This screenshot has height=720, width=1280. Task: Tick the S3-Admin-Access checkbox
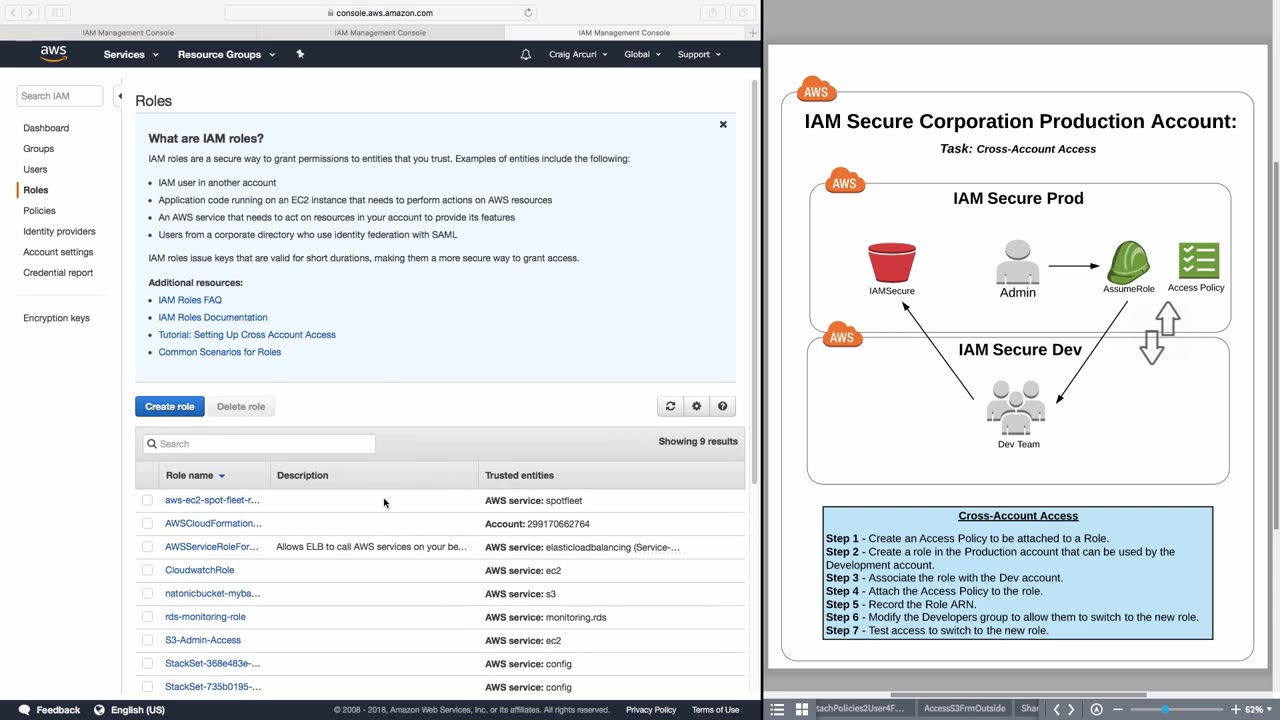147,640
